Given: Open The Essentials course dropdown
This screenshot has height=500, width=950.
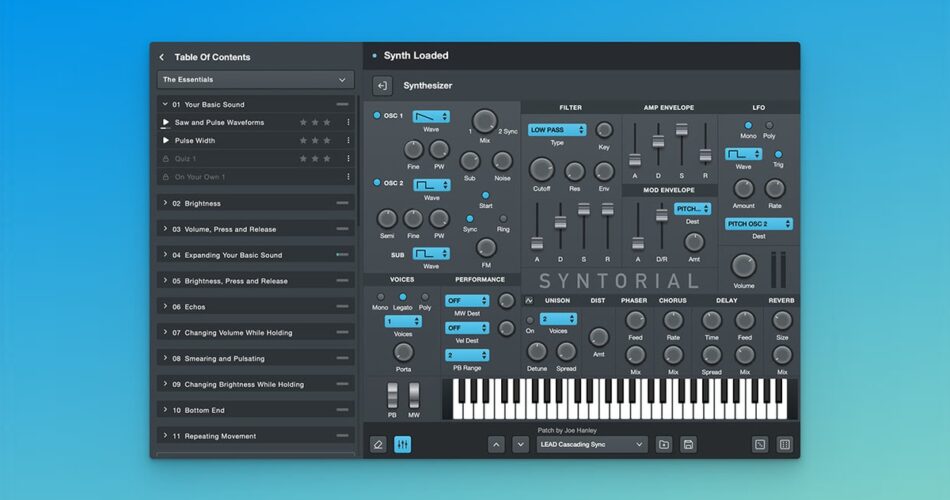Looking at the screenshot, I should coord(256,79).
